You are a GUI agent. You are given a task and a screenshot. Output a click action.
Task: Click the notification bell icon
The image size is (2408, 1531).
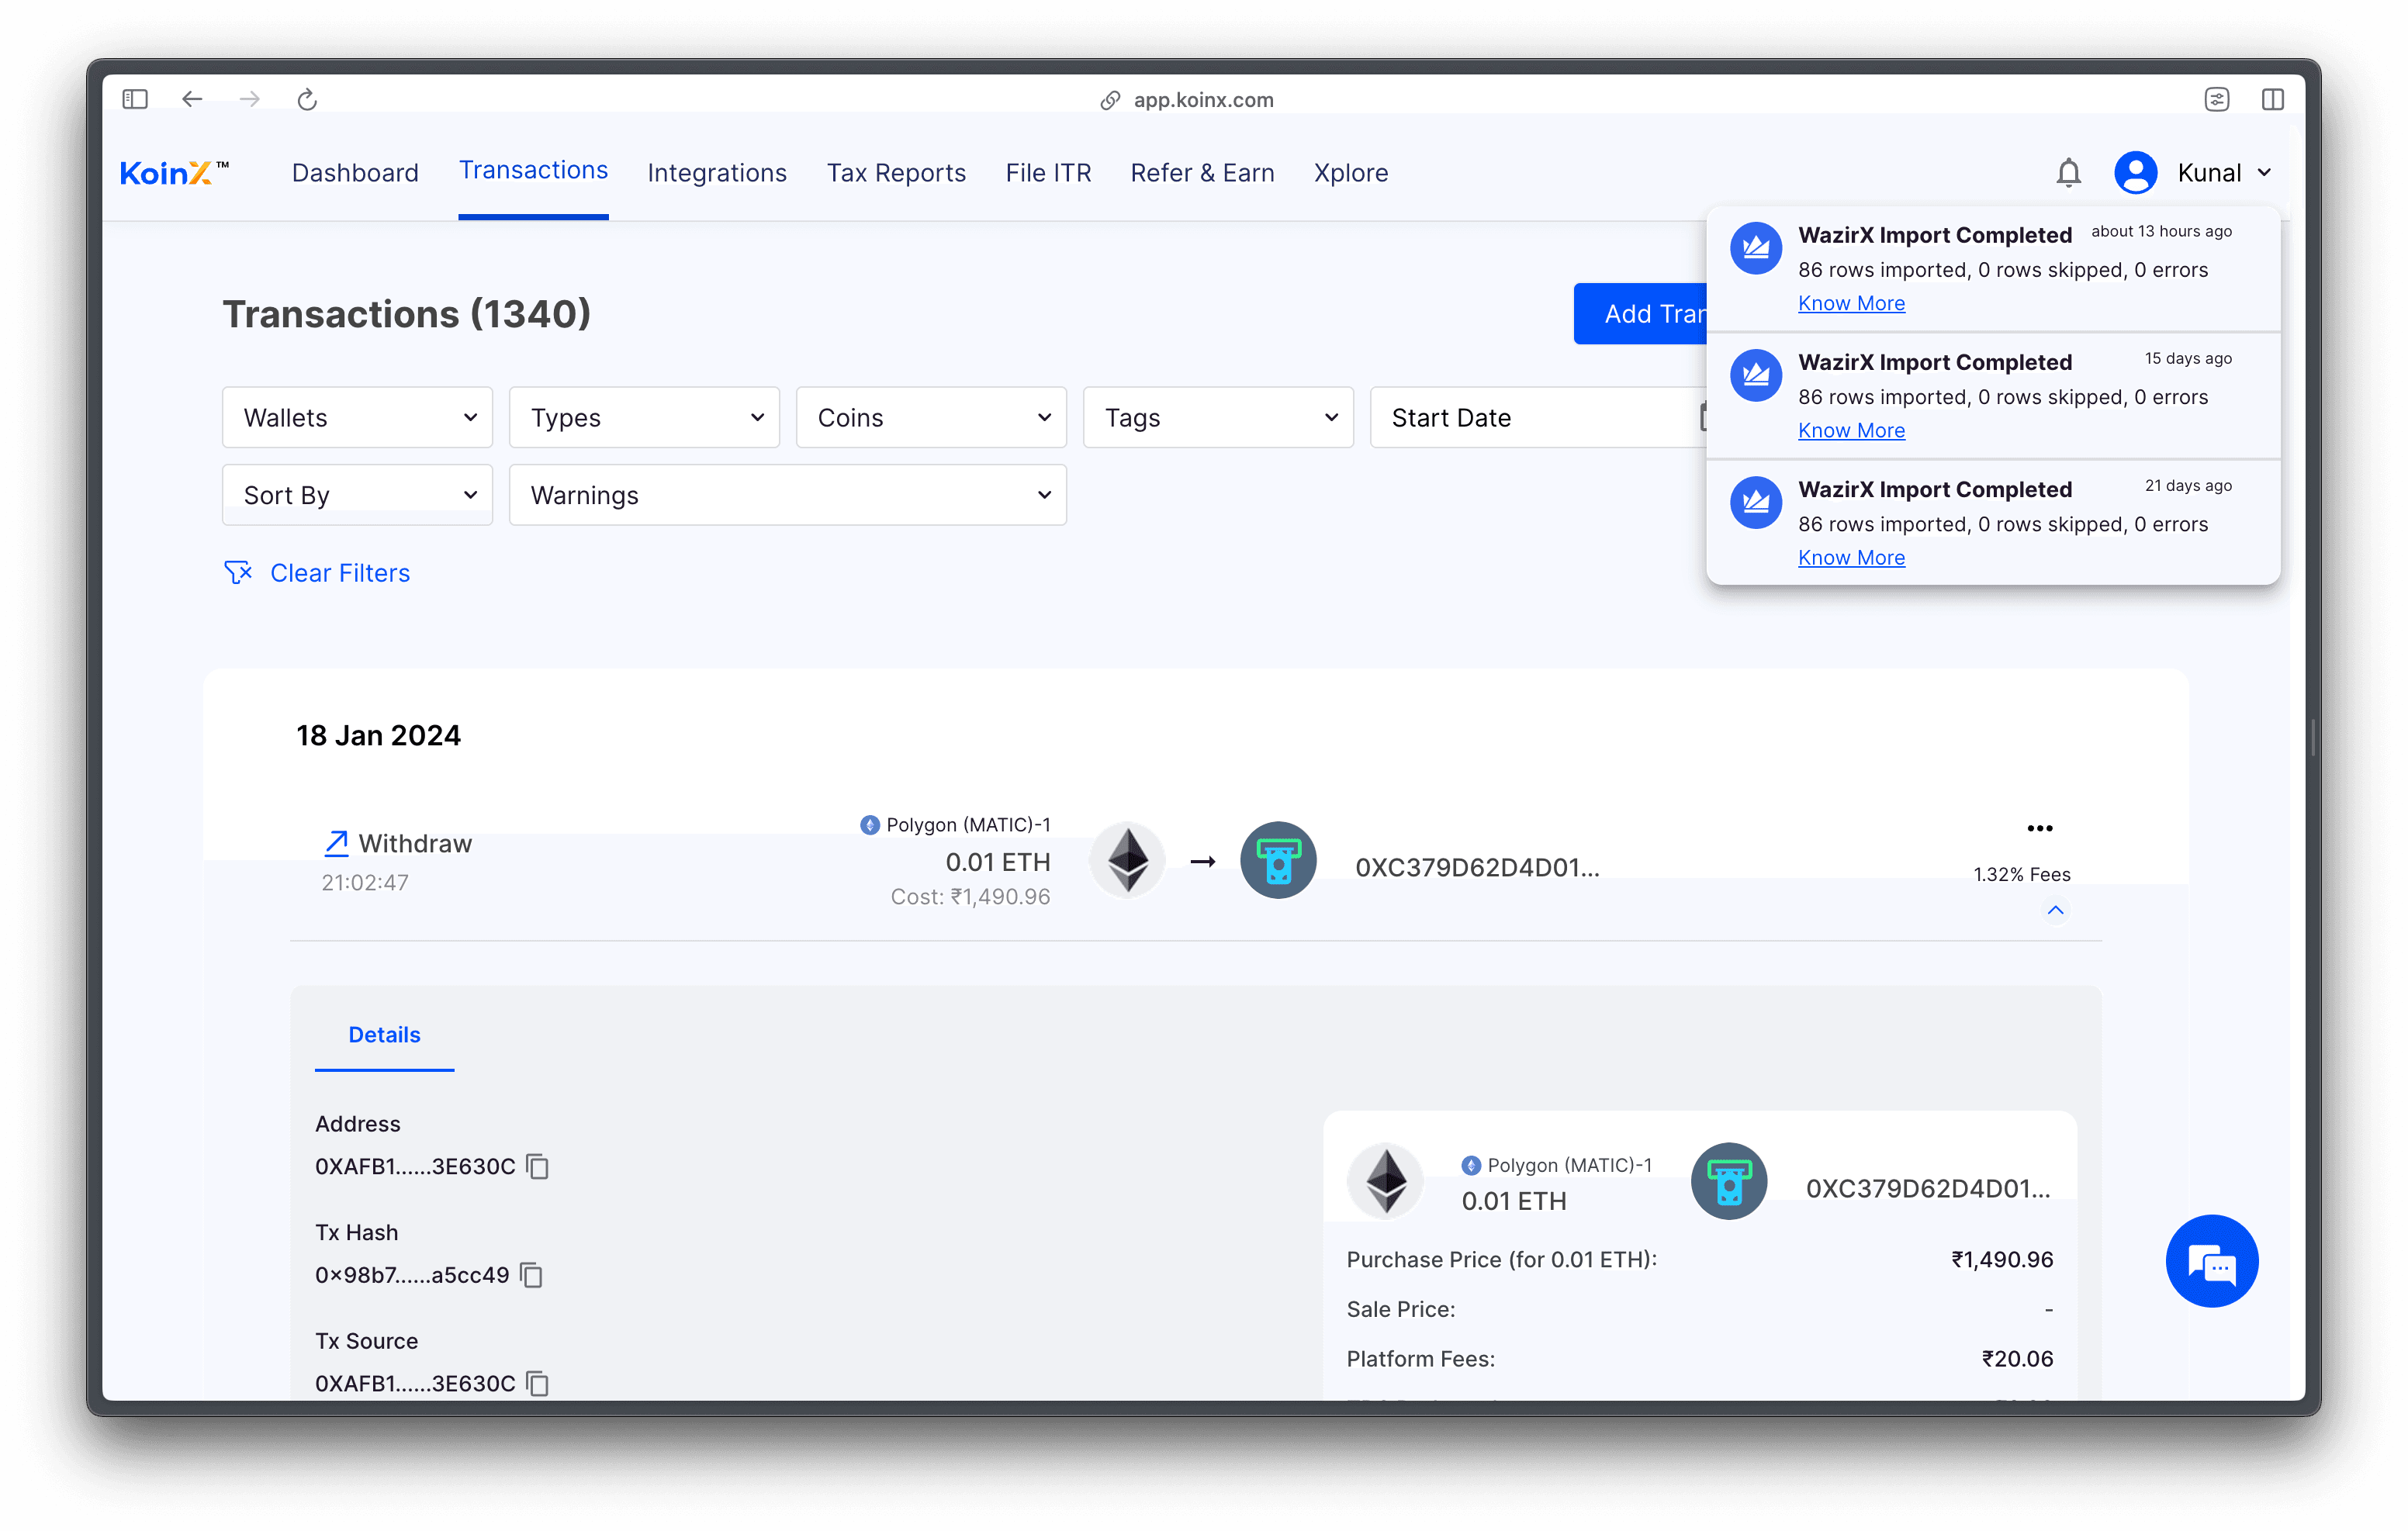coord(2068,173)
